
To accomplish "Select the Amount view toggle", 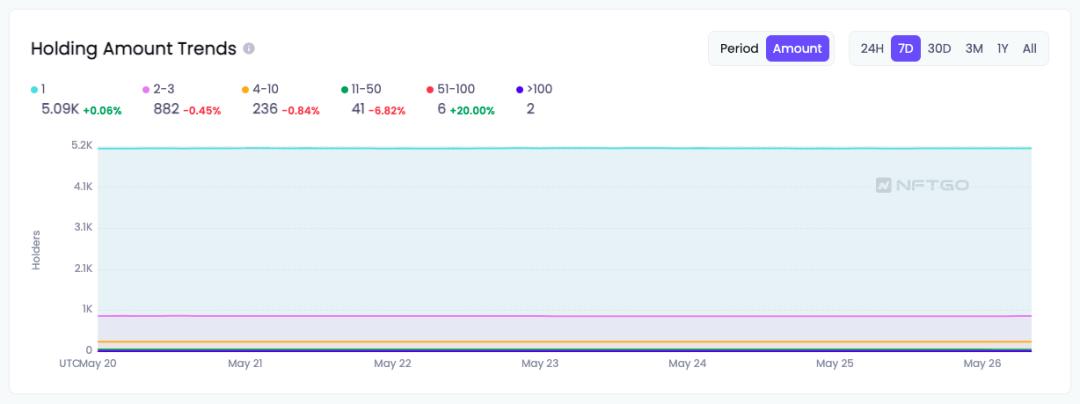I will (x=797, y=48).
